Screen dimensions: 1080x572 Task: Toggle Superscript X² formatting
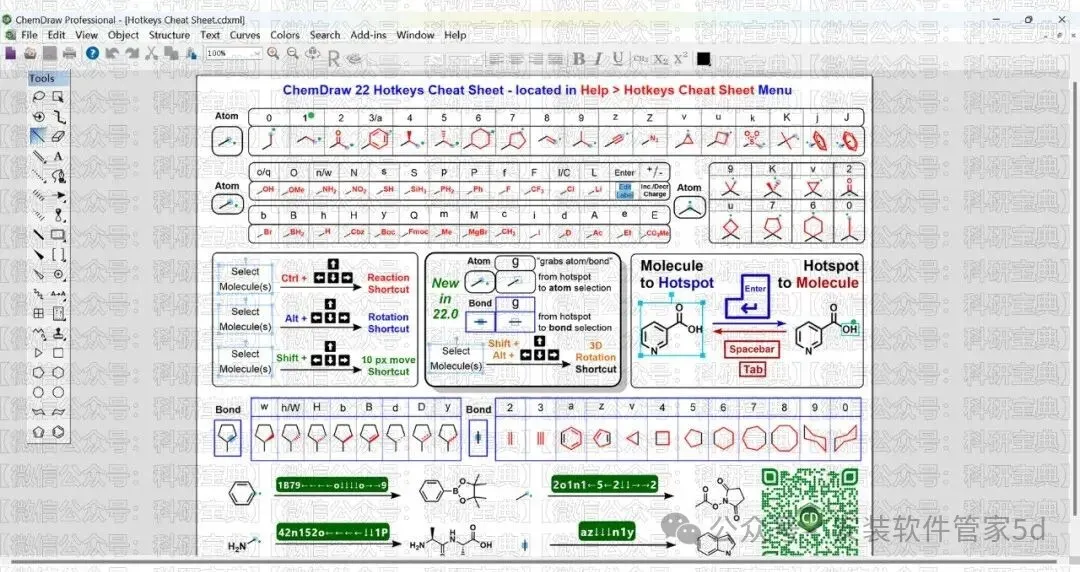(681, 59)
